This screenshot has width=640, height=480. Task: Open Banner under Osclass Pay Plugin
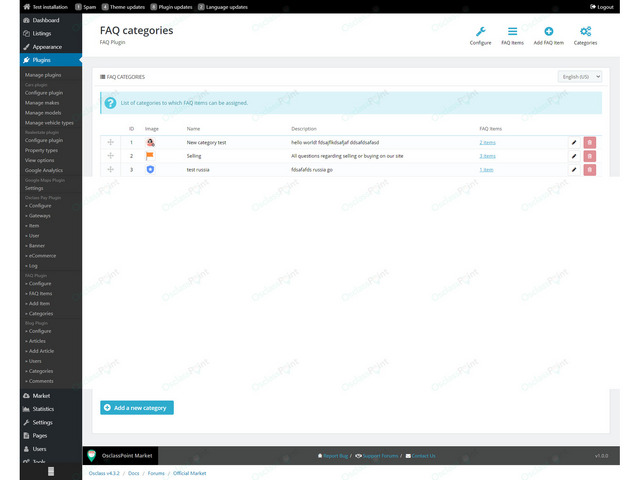click(x=35, y=246)
